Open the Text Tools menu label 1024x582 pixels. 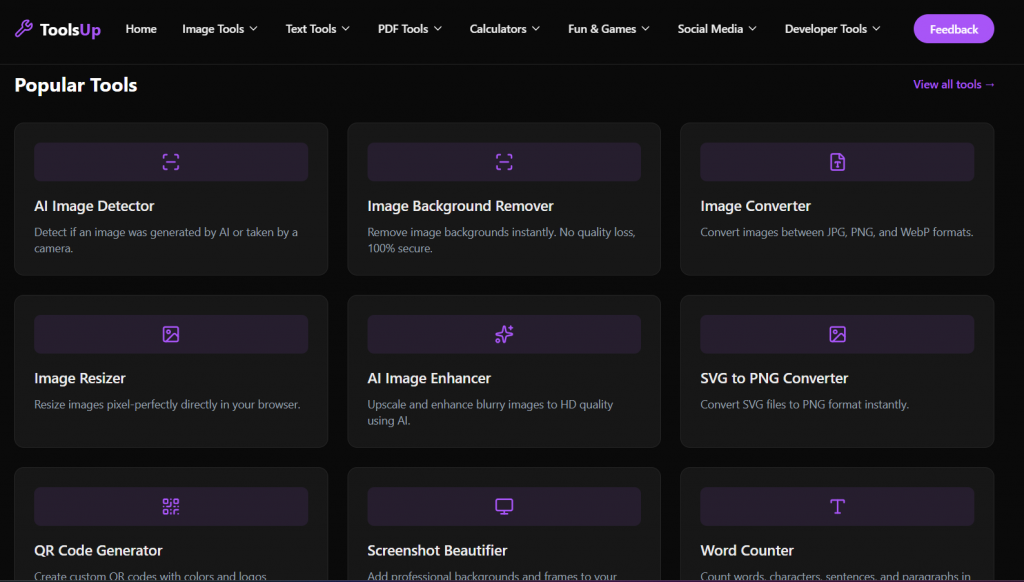tap(311, 29)
